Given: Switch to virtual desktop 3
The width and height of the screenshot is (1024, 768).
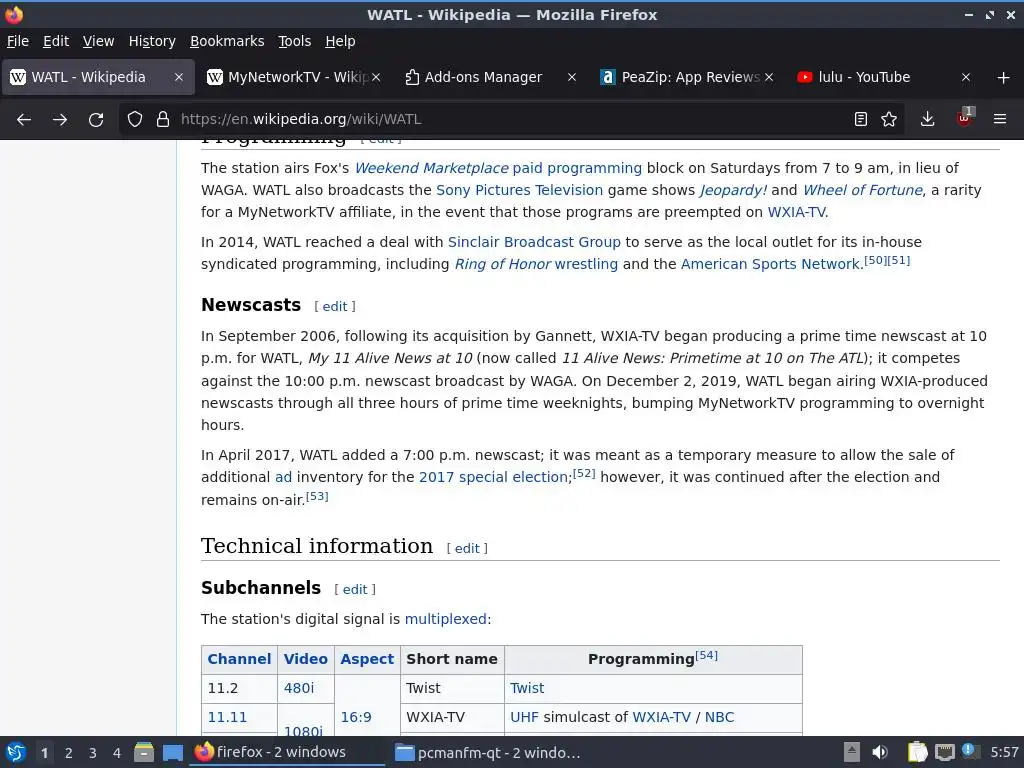Looking at the screenshot, I should 93,753.
